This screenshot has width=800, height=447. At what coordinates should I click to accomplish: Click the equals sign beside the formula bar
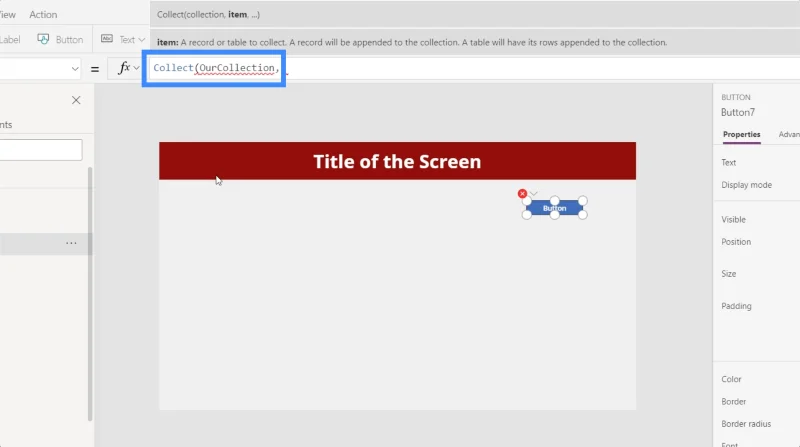[95, 68]
